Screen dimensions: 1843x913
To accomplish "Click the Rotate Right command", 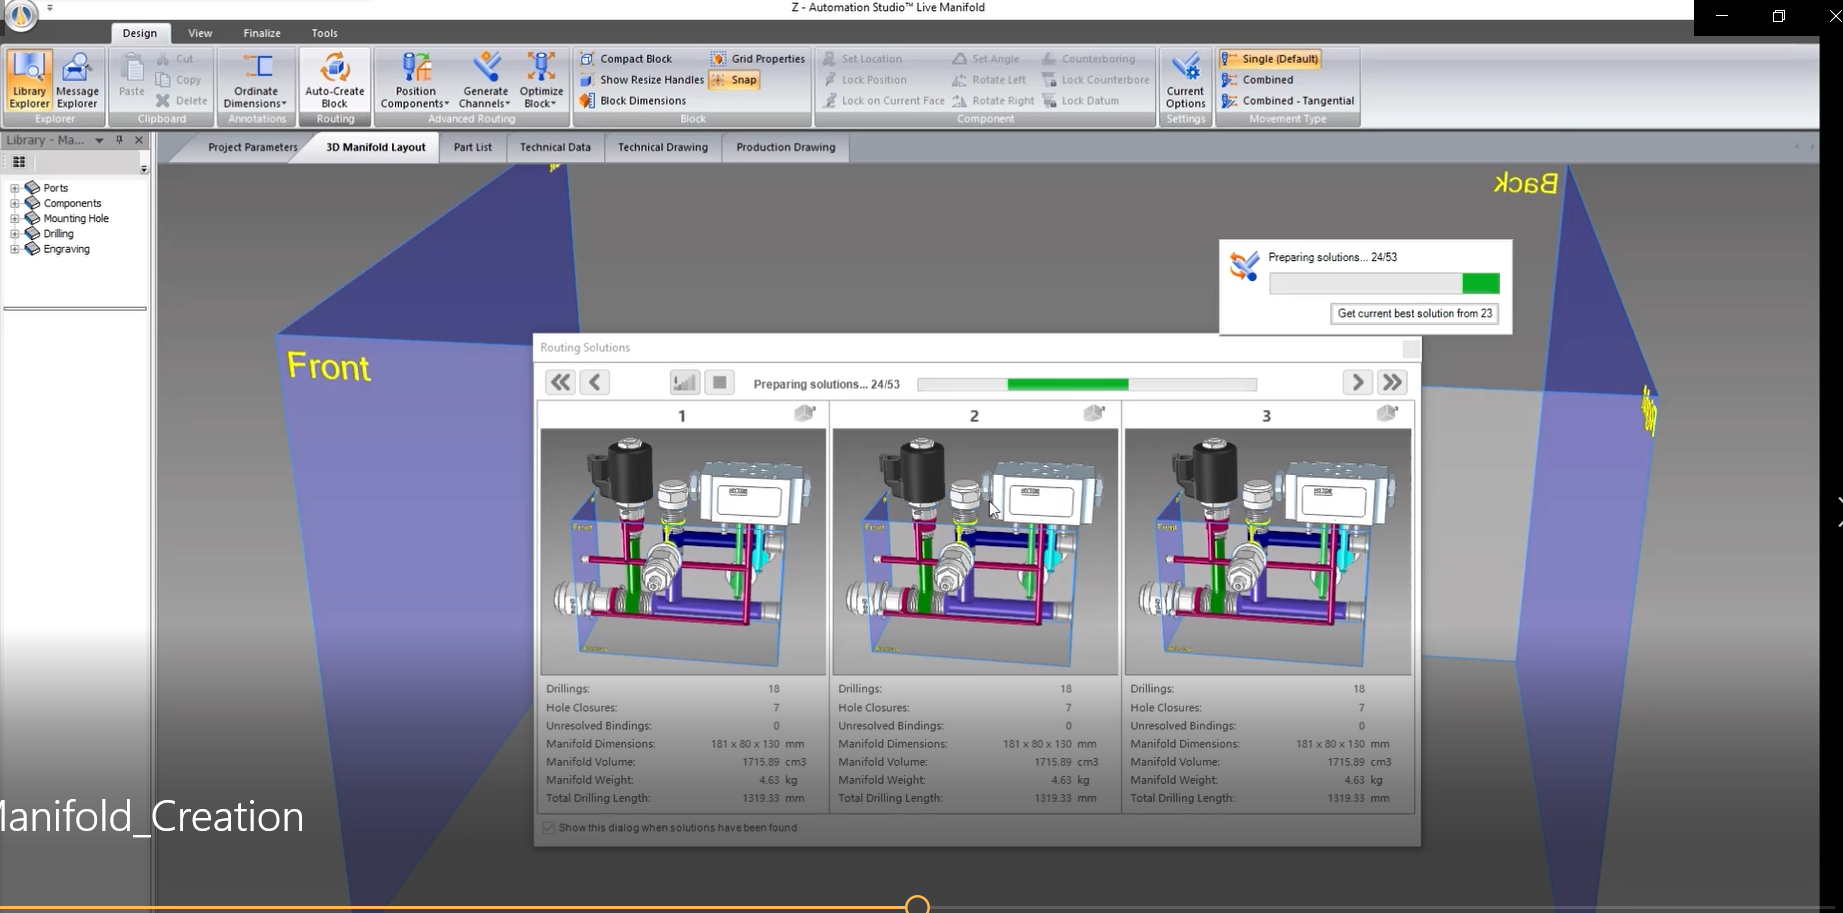I will pos(993,101).
